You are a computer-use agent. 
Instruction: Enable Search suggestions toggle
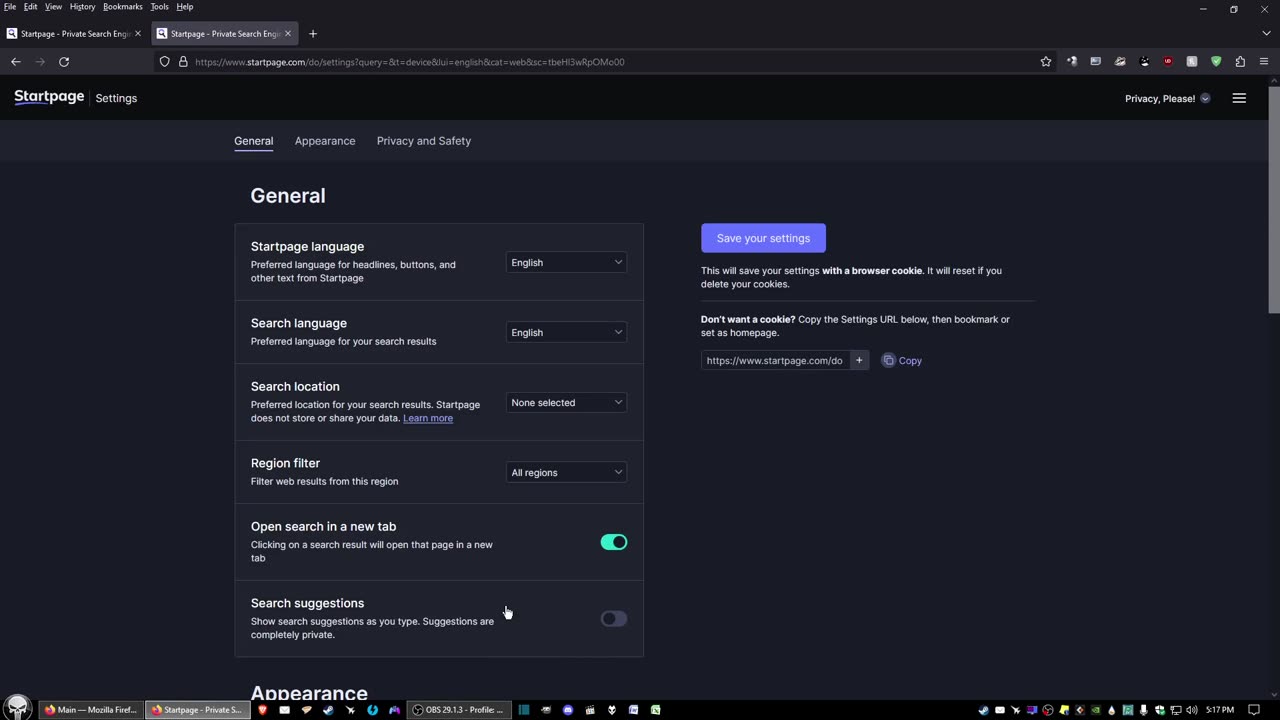(614, 619)
